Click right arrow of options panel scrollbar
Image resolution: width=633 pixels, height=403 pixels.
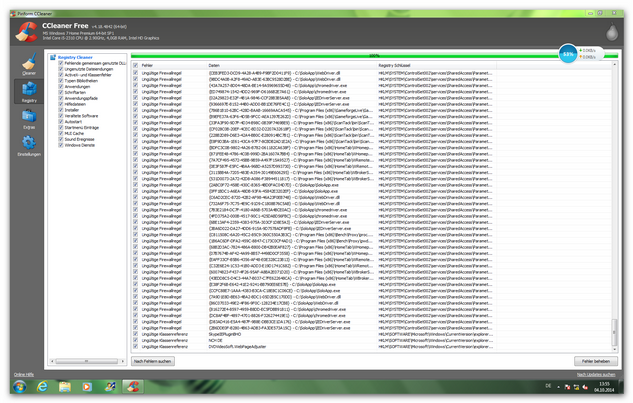pos(123,361)
